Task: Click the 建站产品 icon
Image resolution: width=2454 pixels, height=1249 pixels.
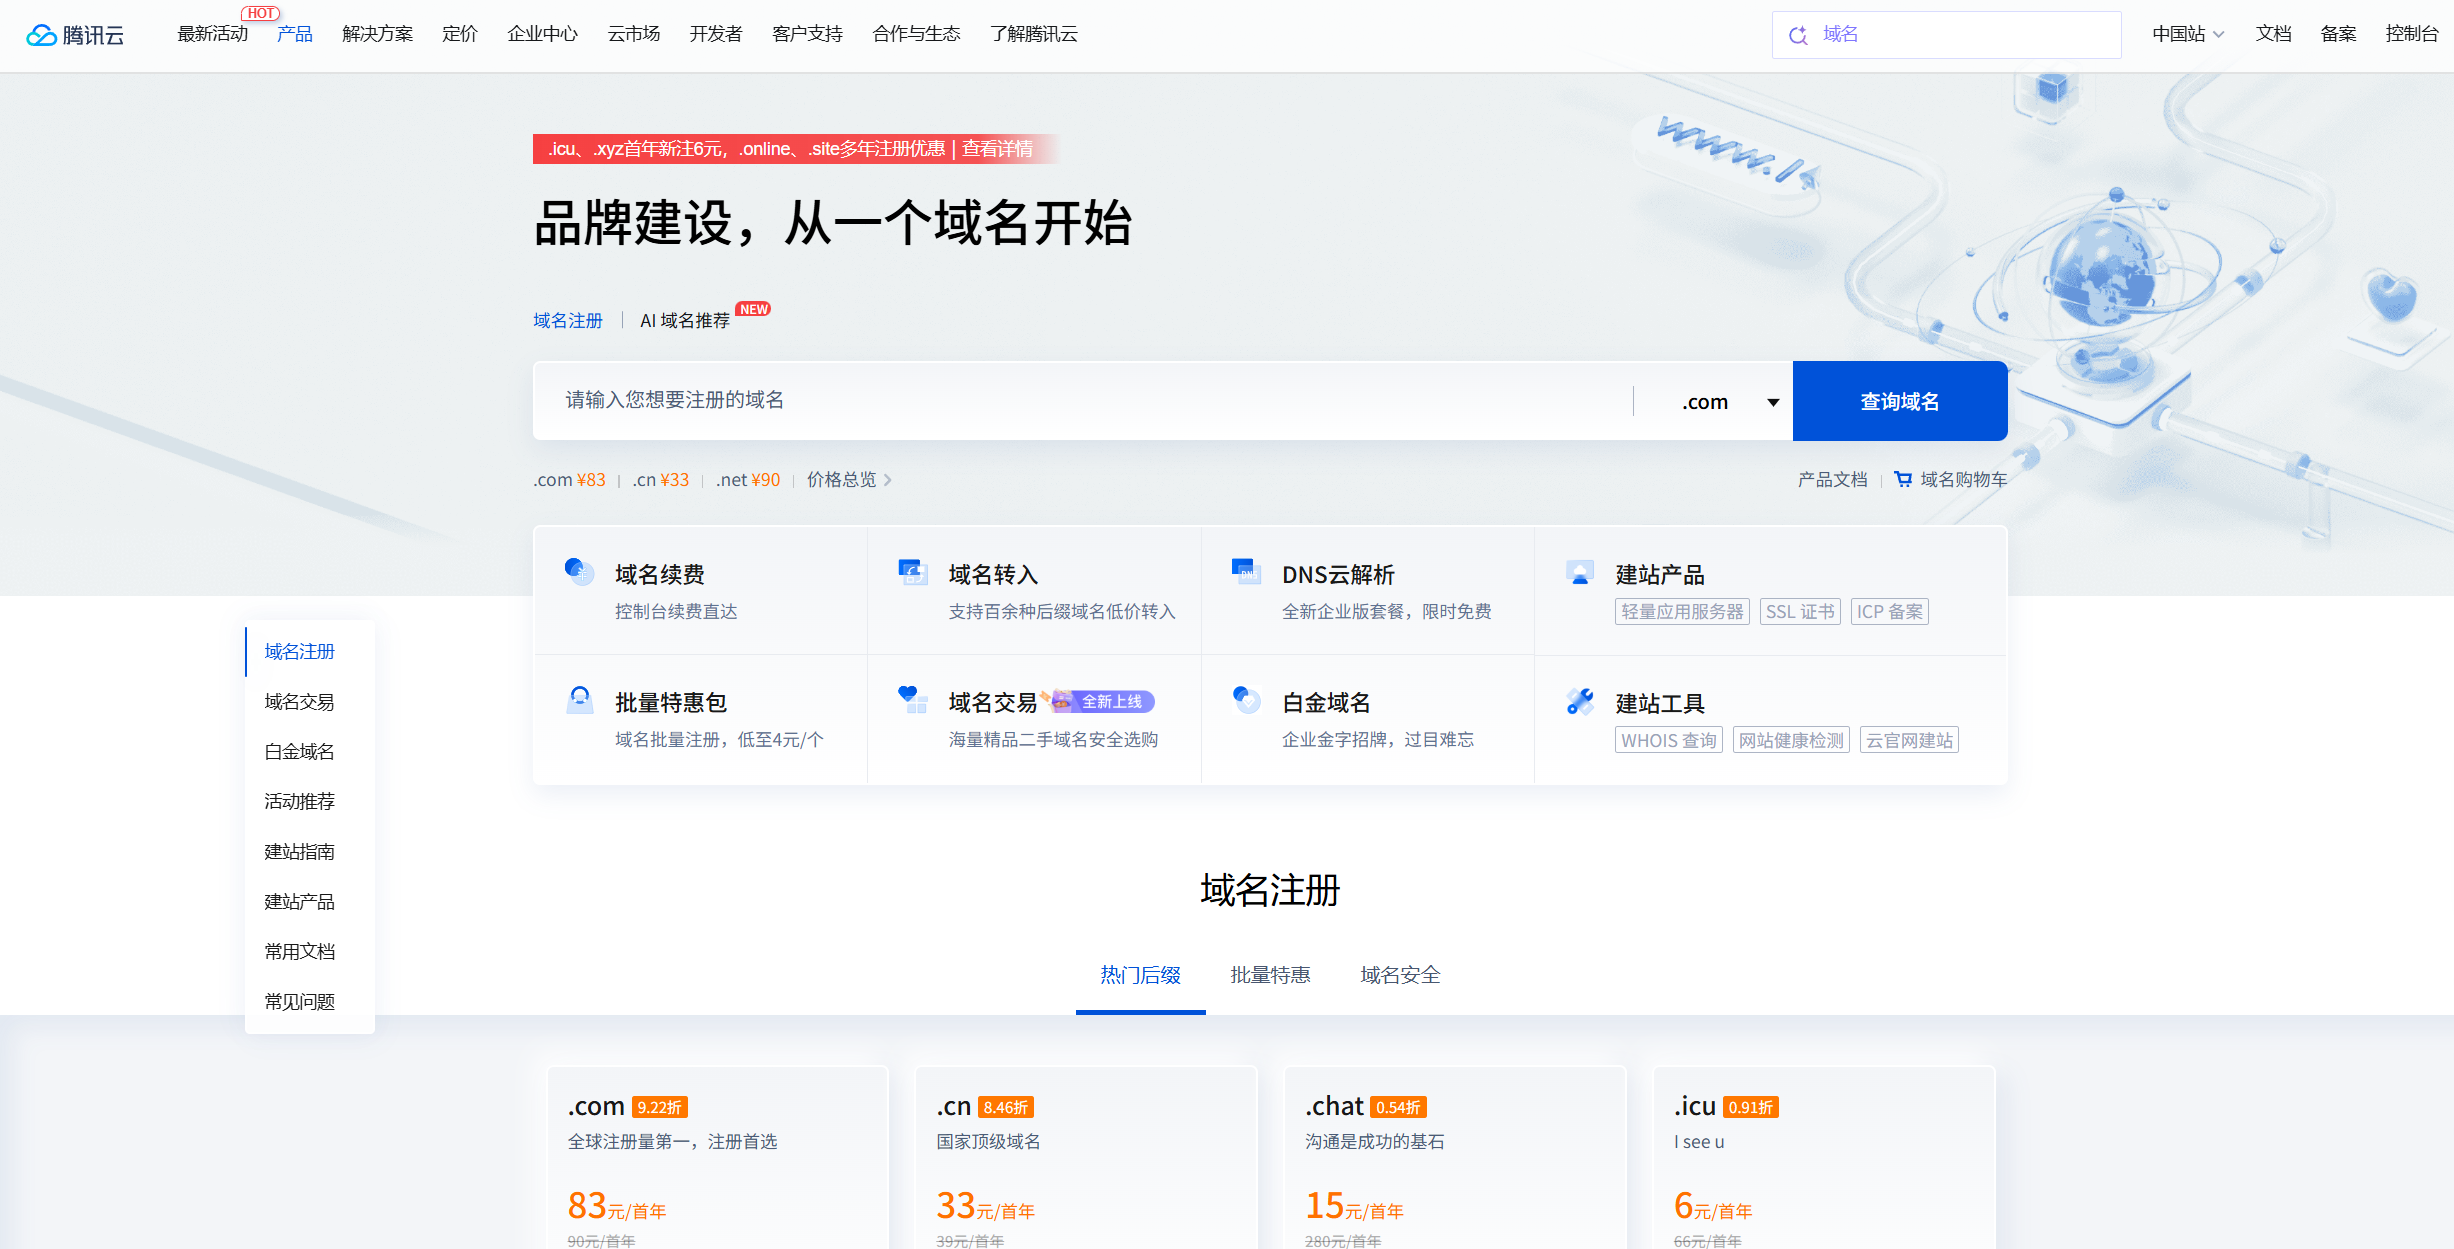Action: [1580, 572]
